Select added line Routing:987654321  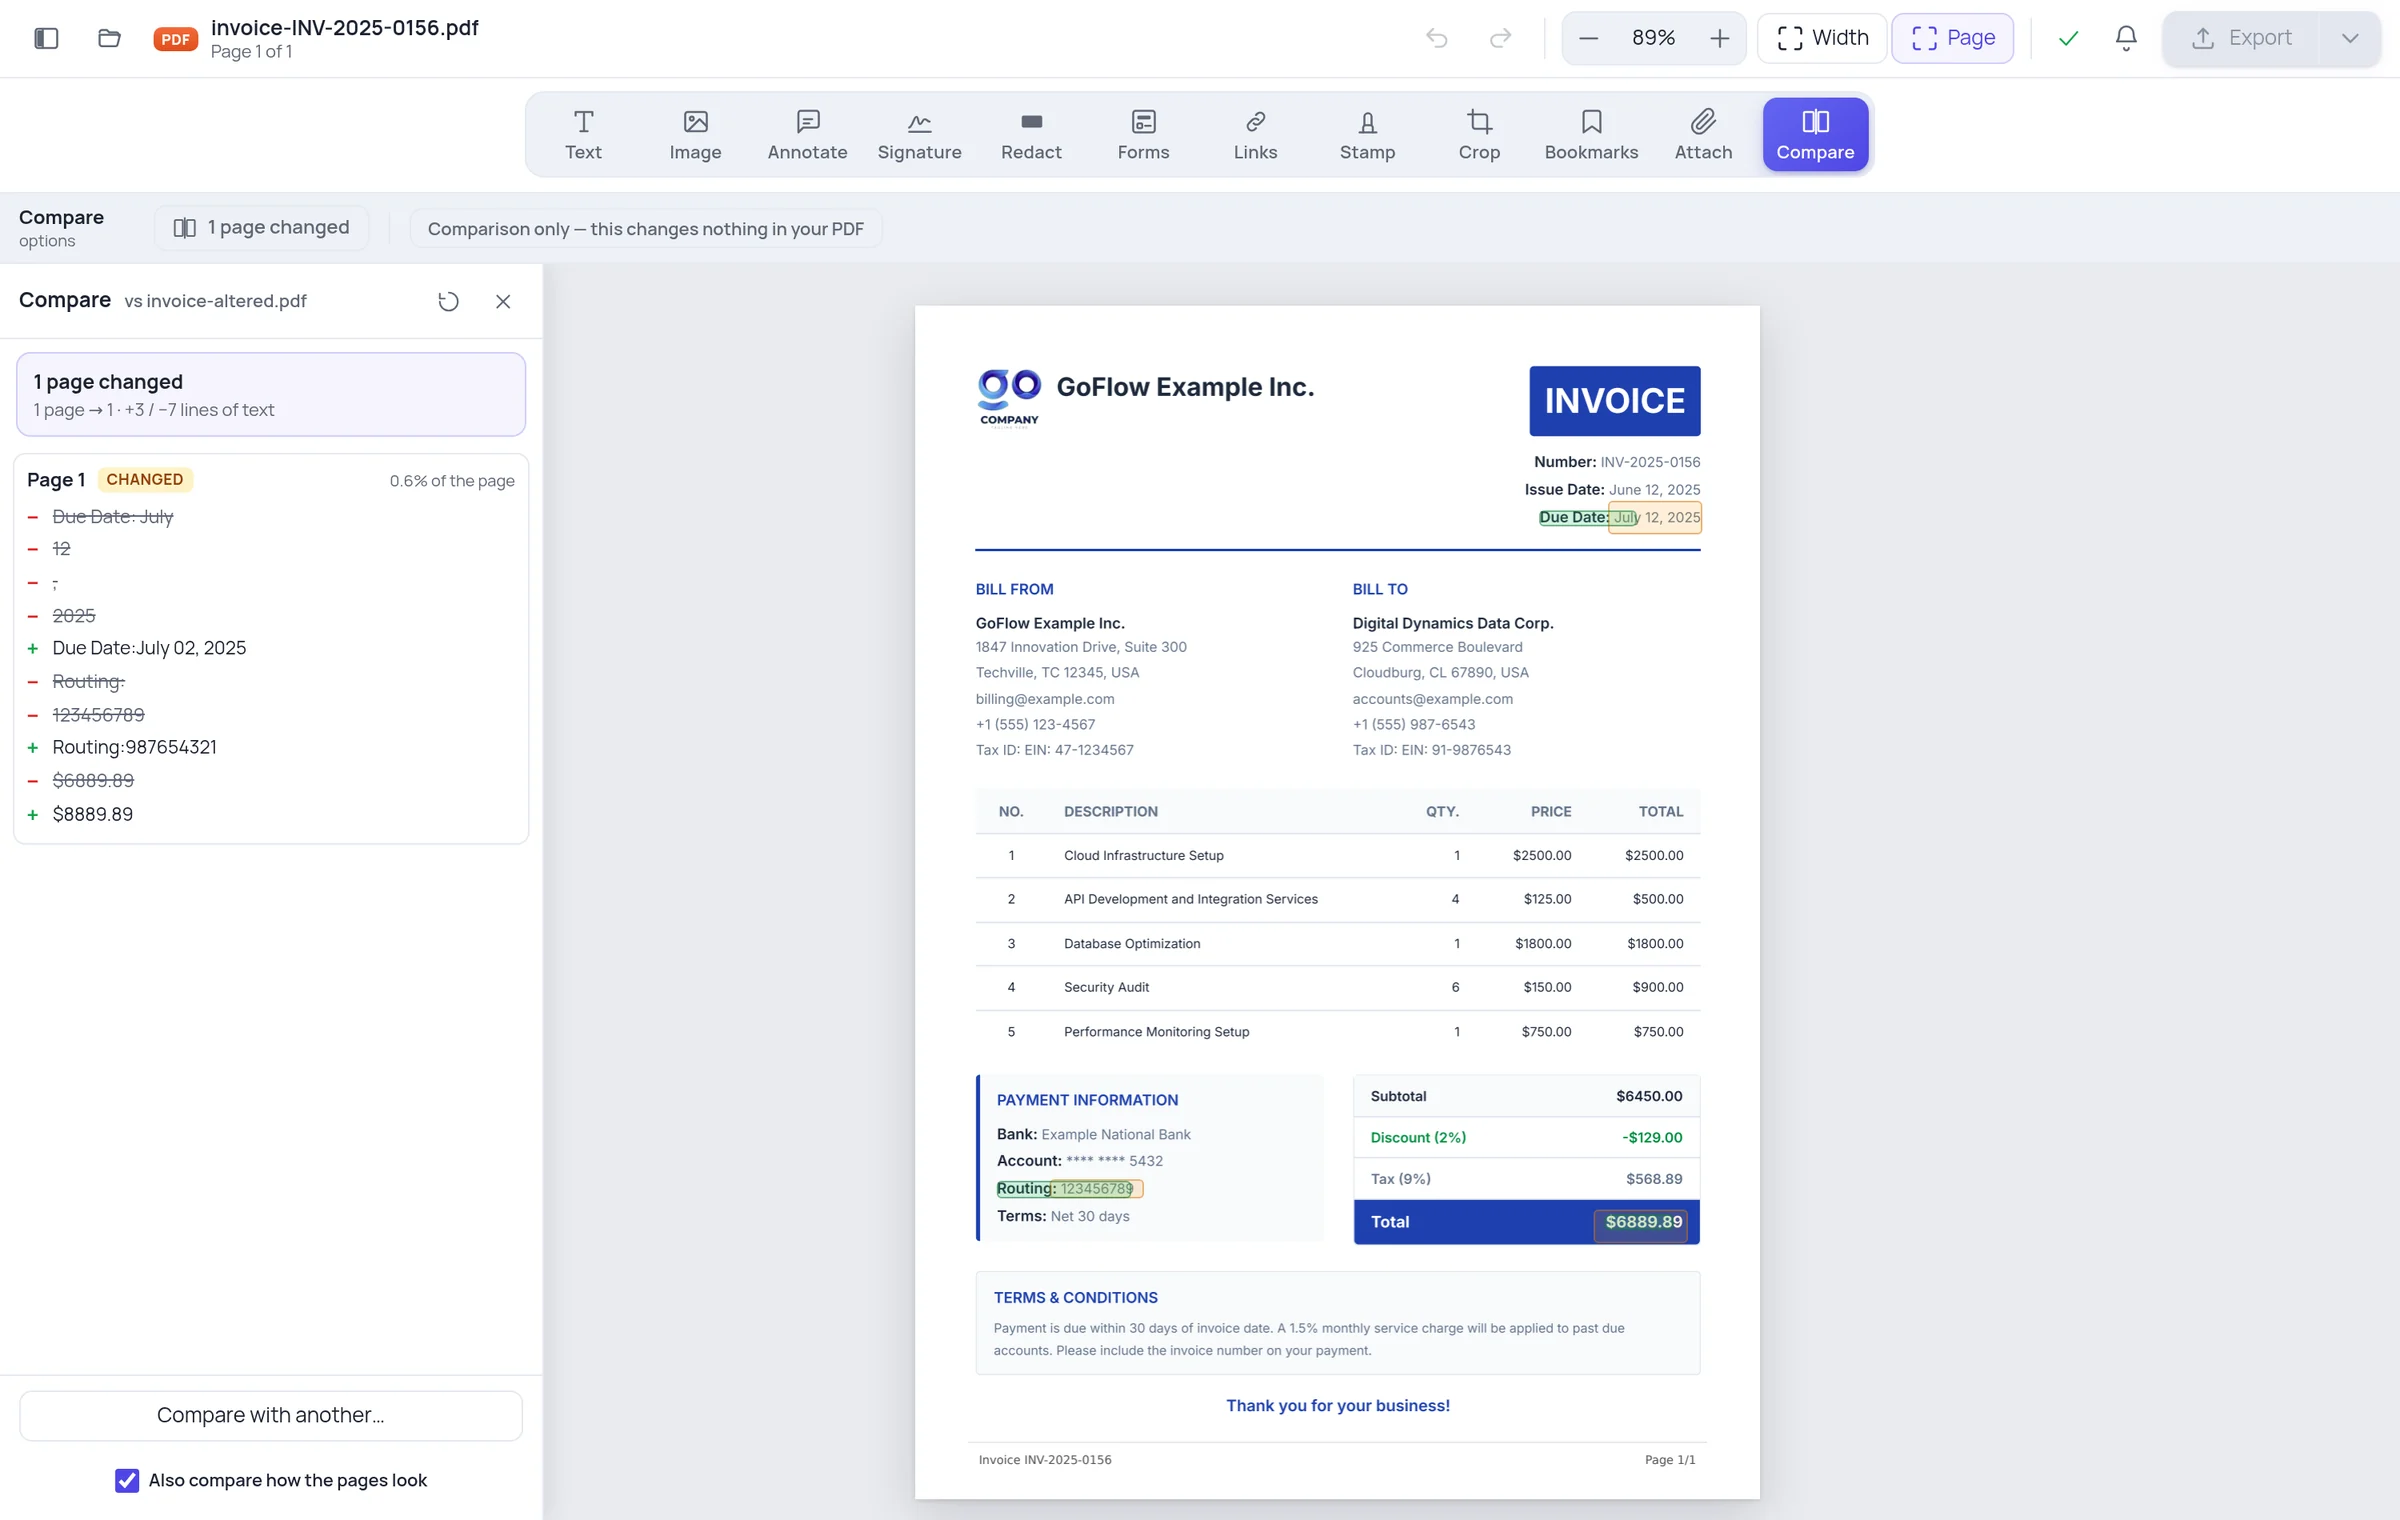pyautogui.click(x=134, y=747)
